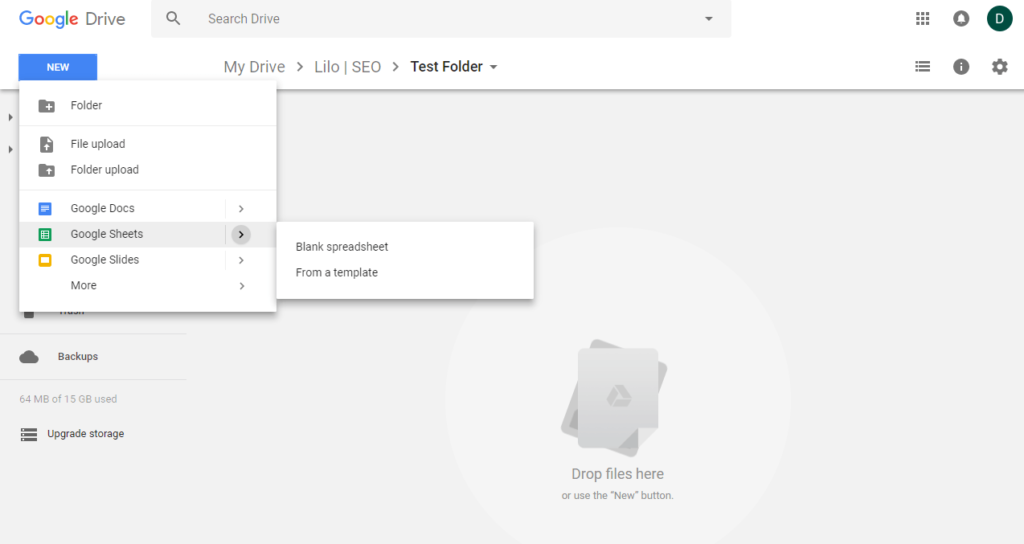
Task: Open the Google apps grid
Action: 922,19
